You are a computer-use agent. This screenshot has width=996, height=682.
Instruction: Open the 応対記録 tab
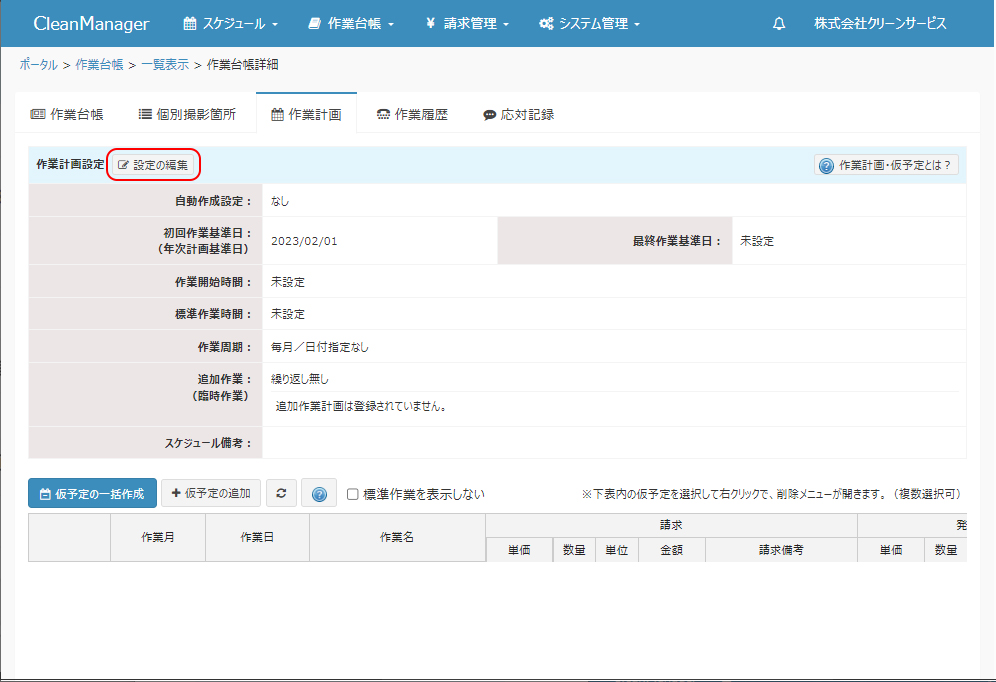[518, 115]
